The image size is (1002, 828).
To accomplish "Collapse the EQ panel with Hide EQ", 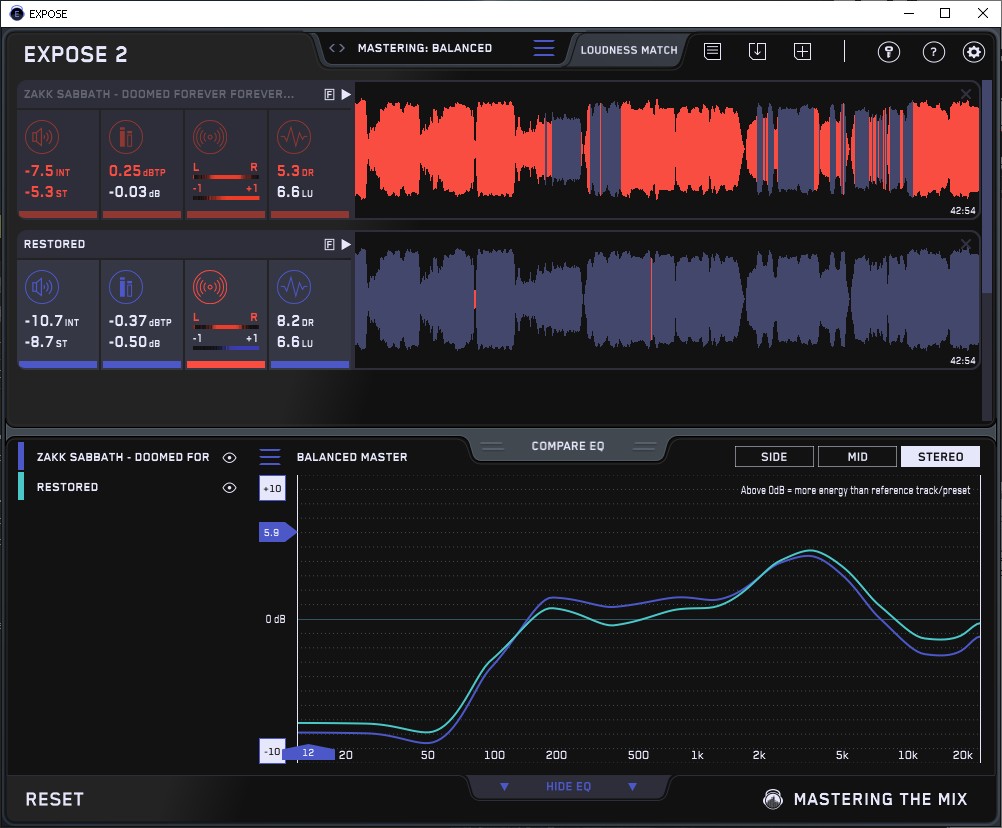I will (x=568, y=787).
